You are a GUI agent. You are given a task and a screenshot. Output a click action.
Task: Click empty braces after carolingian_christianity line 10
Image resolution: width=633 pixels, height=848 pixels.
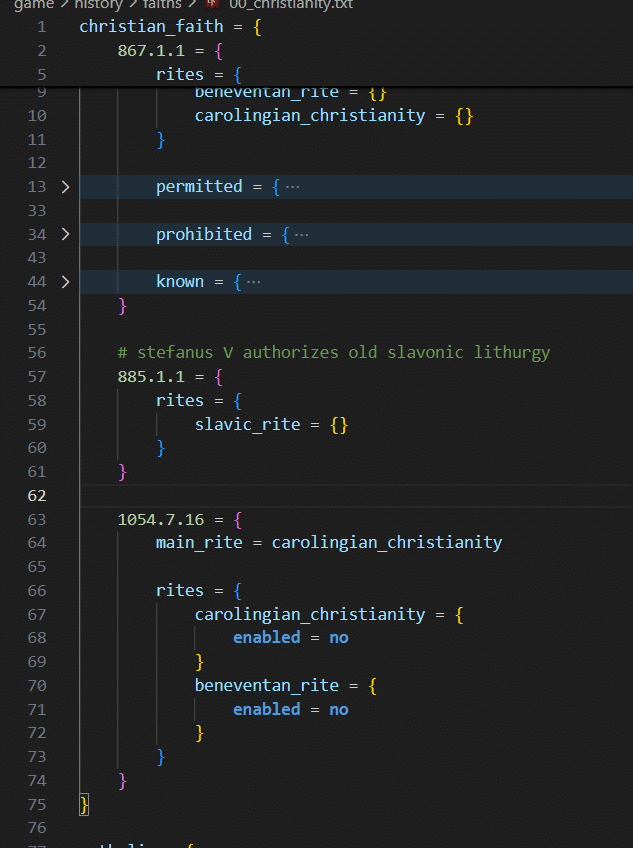[464, 116]
